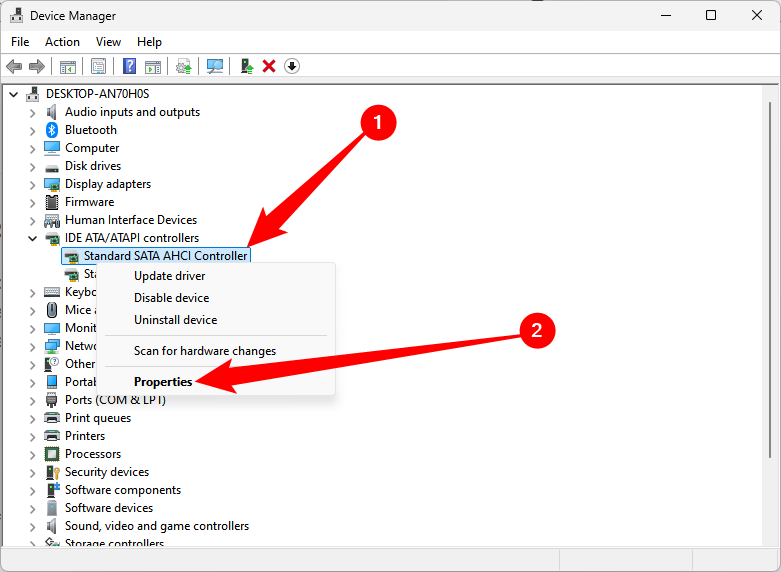Viewport: 781px width, 572px height.
Task: Choose Disable device from context menu
Action: [x=216, y=298]
